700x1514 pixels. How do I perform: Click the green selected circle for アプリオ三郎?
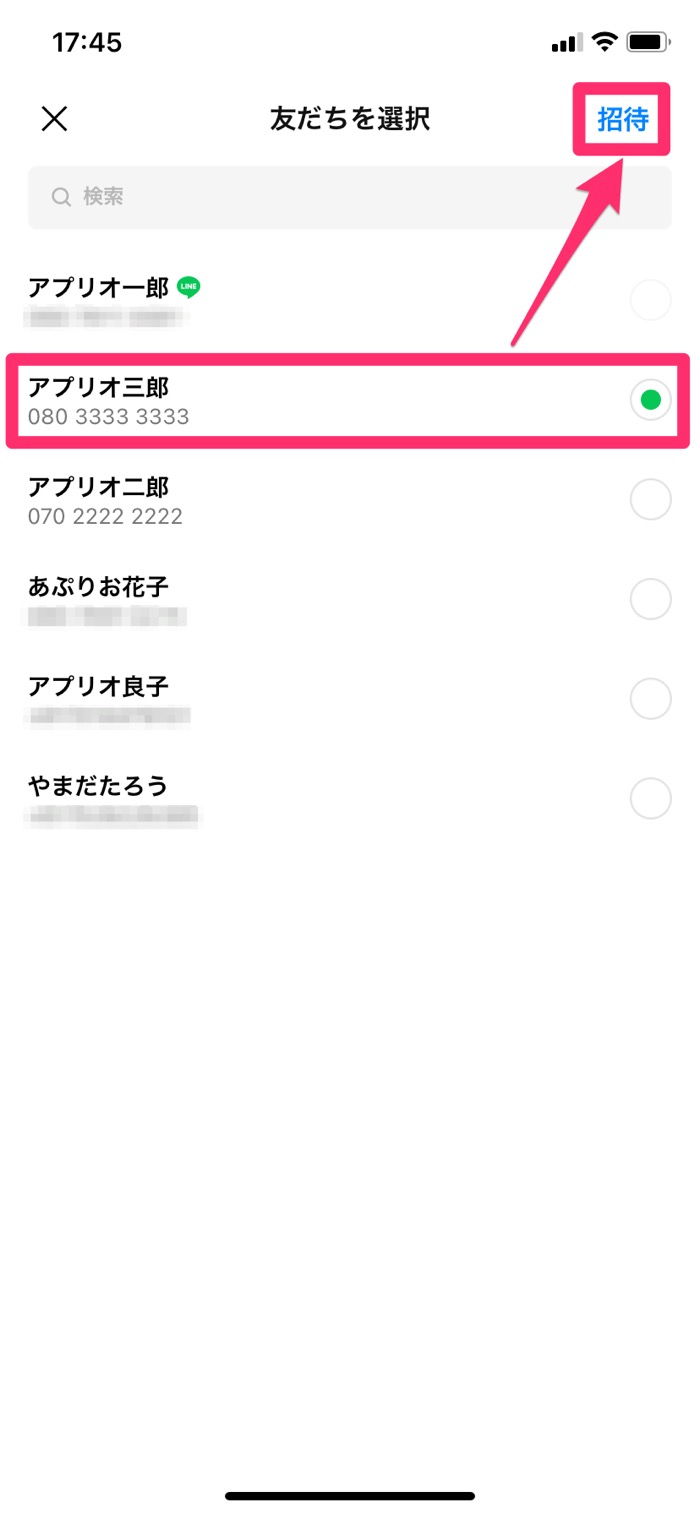point(651,400)
